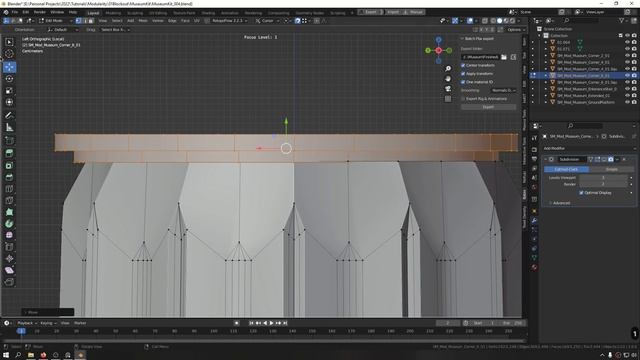Select the Knife tool
Image resolution: width=640 pixels, height=360 pixels.
point(9,200)
